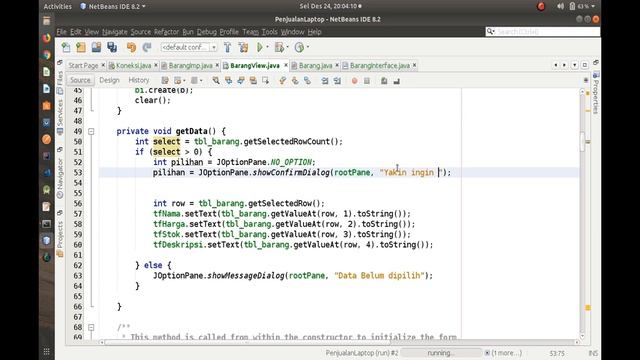Toggle Bookmark on current line
The image size is (640, 360).
tap(307, 80)
